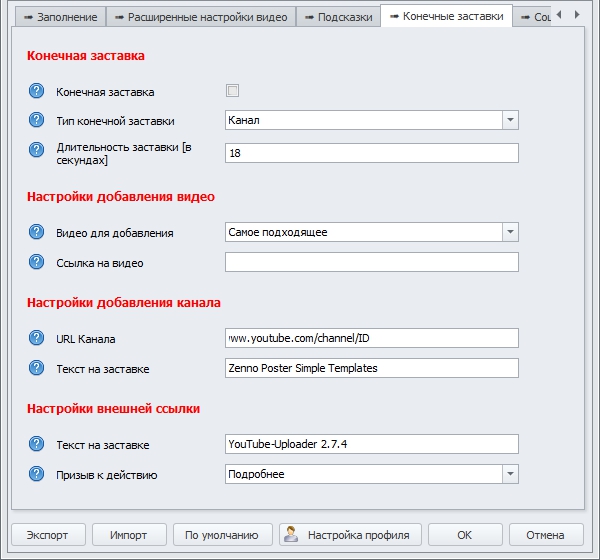Click help icon for Видео для добавления
This screenshot has width=600, height=560.
(x=37, y=232)
